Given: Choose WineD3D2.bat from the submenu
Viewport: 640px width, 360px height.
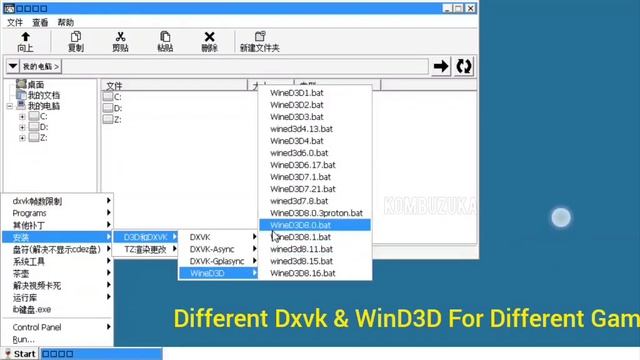Looking at the screenshot, I should click(x=315, y=105).
